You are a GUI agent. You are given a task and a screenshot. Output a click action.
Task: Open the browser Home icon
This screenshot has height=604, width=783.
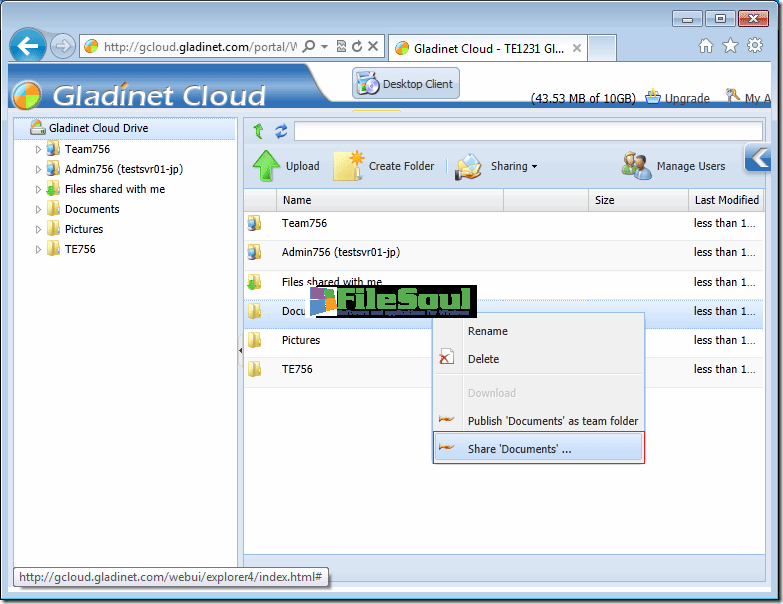pos(706,46)
